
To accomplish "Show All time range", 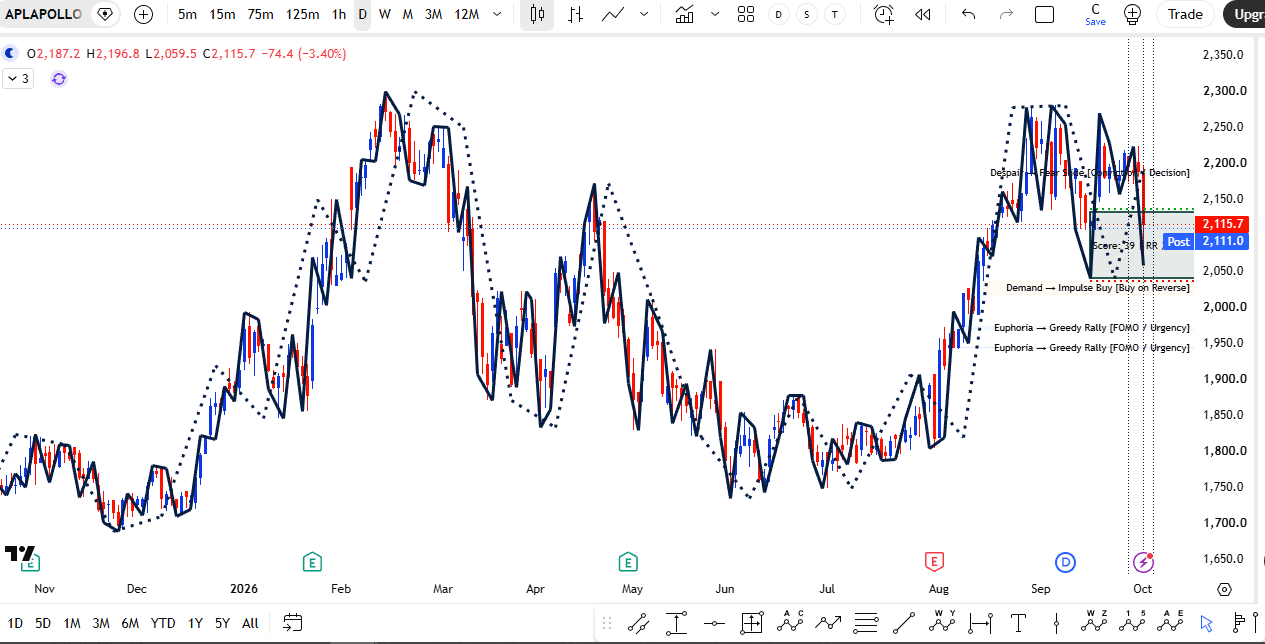I will [250, 623].
